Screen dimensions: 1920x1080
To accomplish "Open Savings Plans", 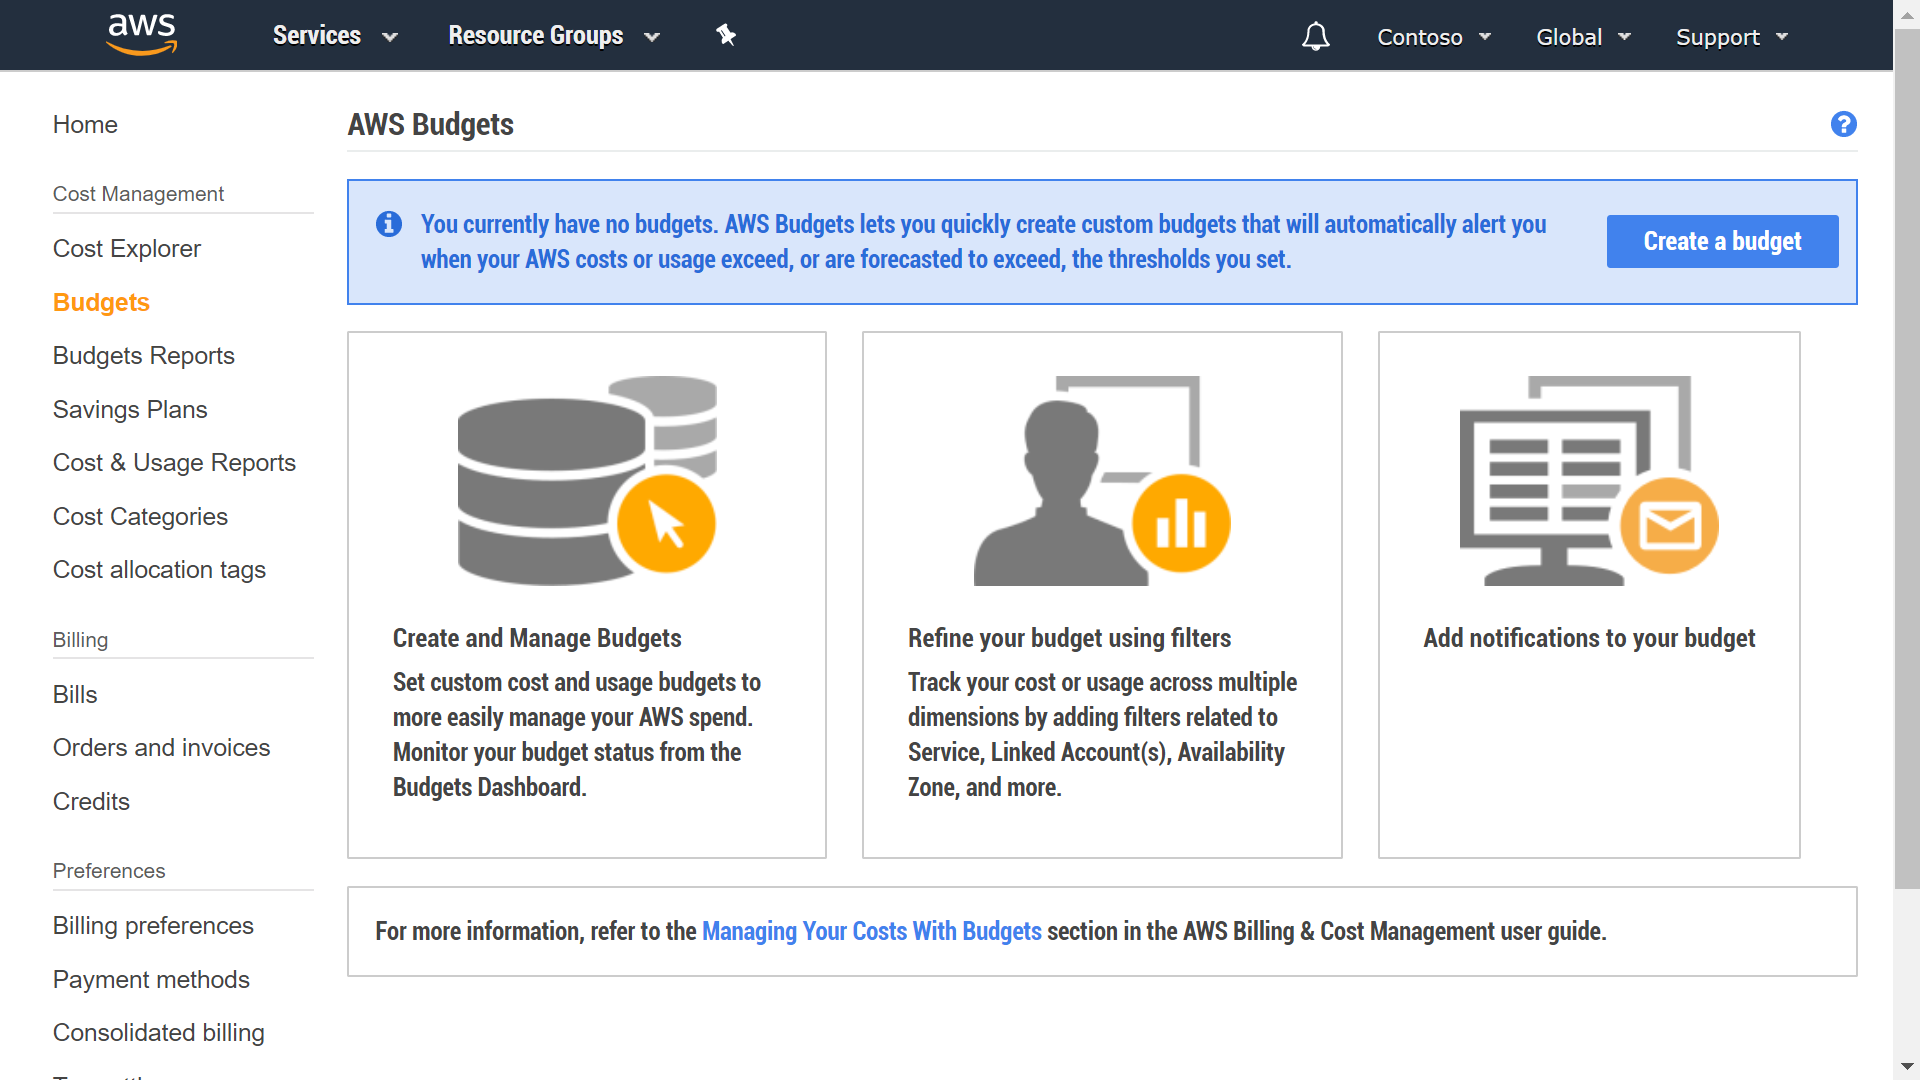I will 130,410.
